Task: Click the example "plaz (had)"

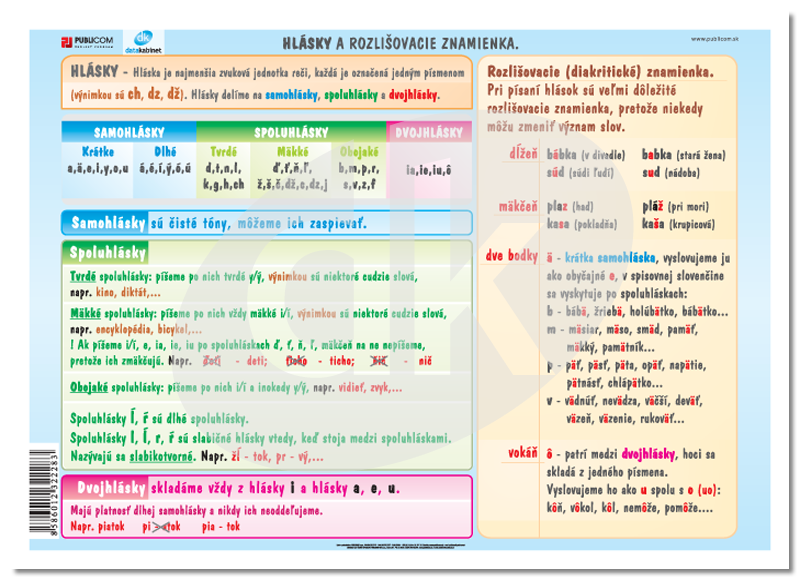Action: tap(570, 207)
